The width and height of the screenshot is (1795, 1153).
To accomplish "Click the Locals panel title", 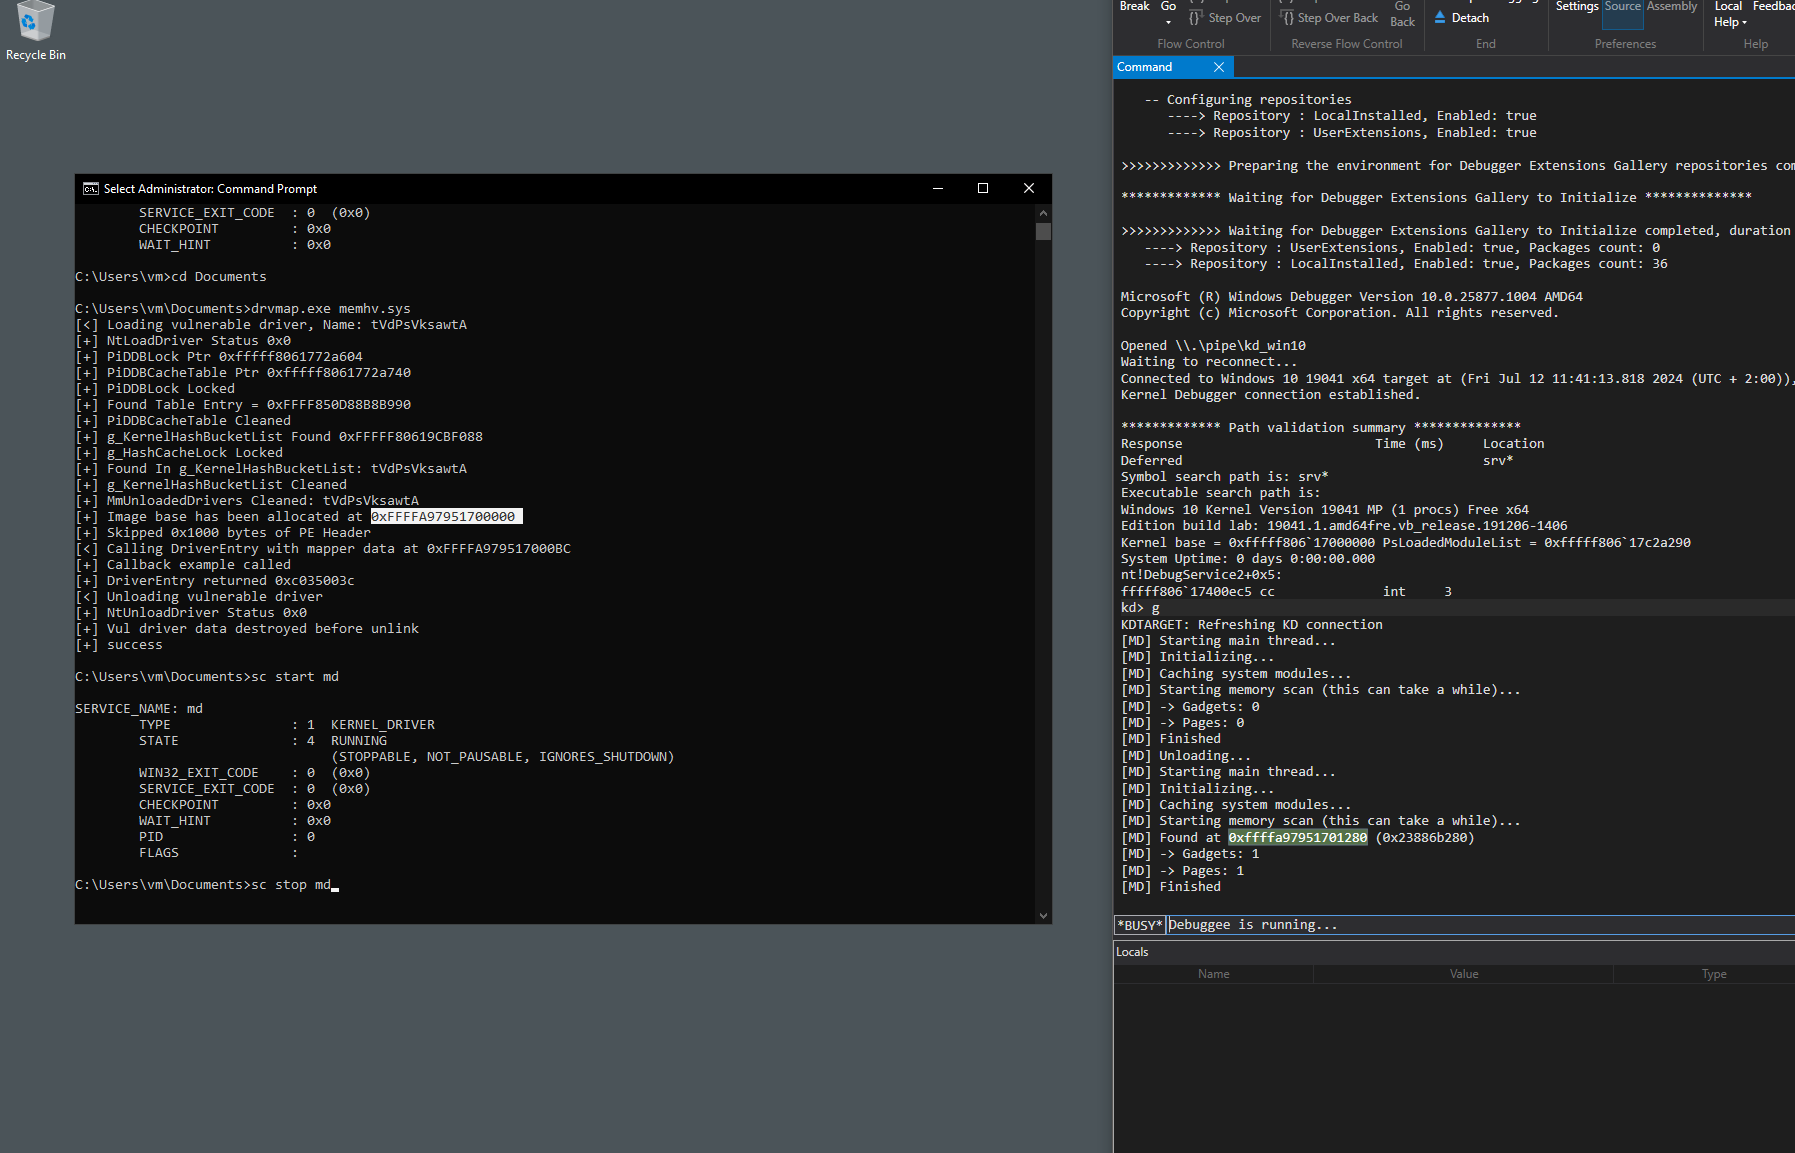I will [1132, 952].
